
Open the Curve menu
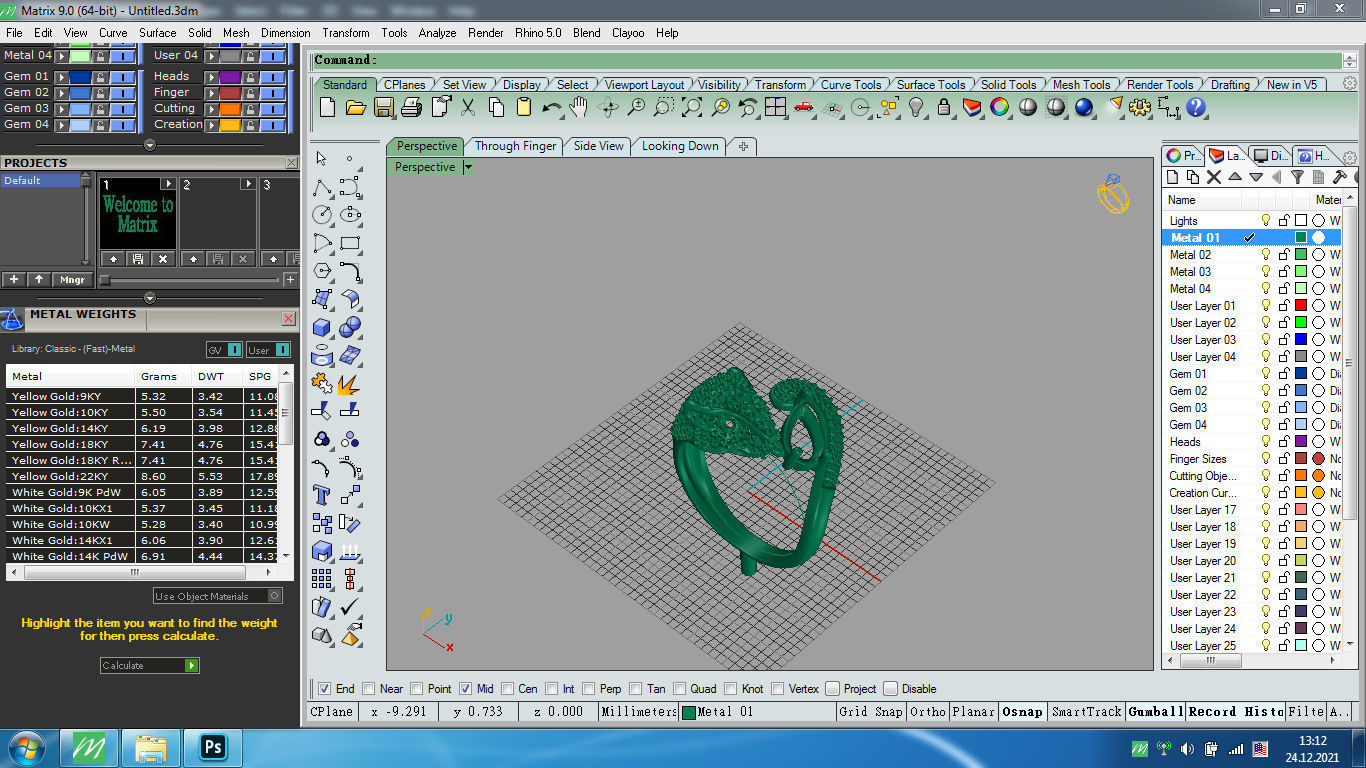113,33
